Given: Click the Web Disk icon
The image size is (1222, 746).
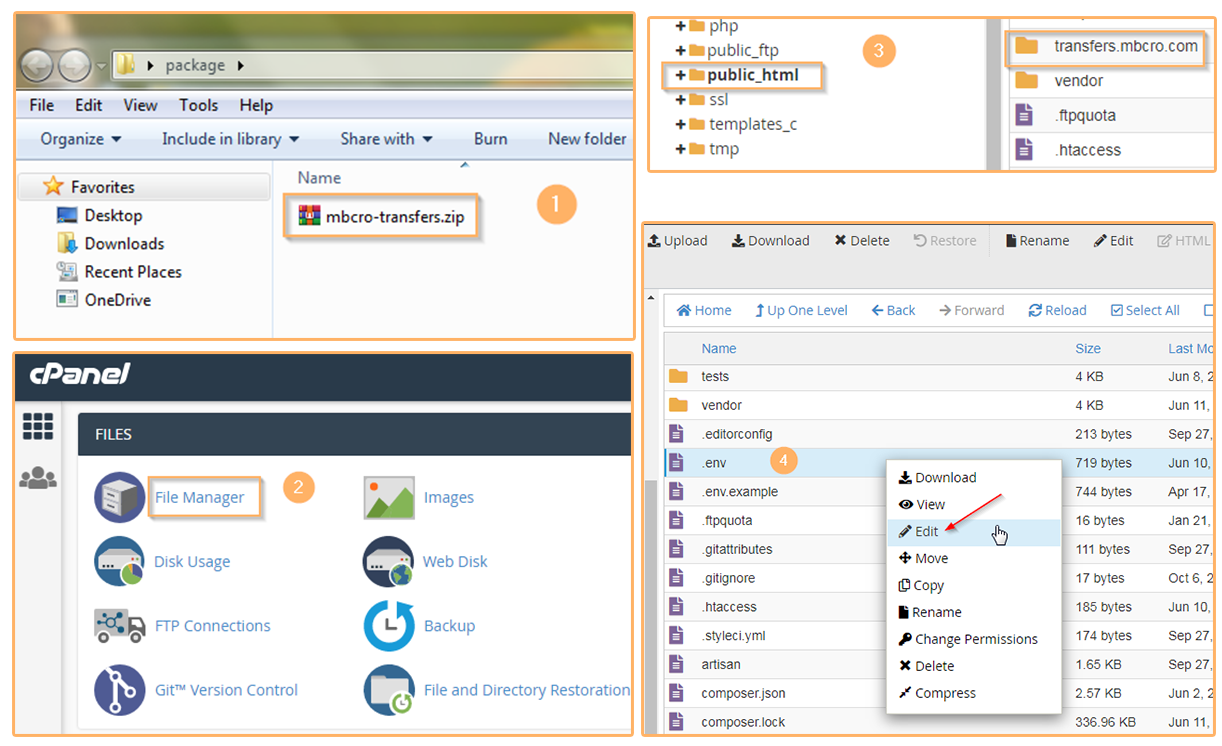Looking at the screenshot, I should click(389, 561).
